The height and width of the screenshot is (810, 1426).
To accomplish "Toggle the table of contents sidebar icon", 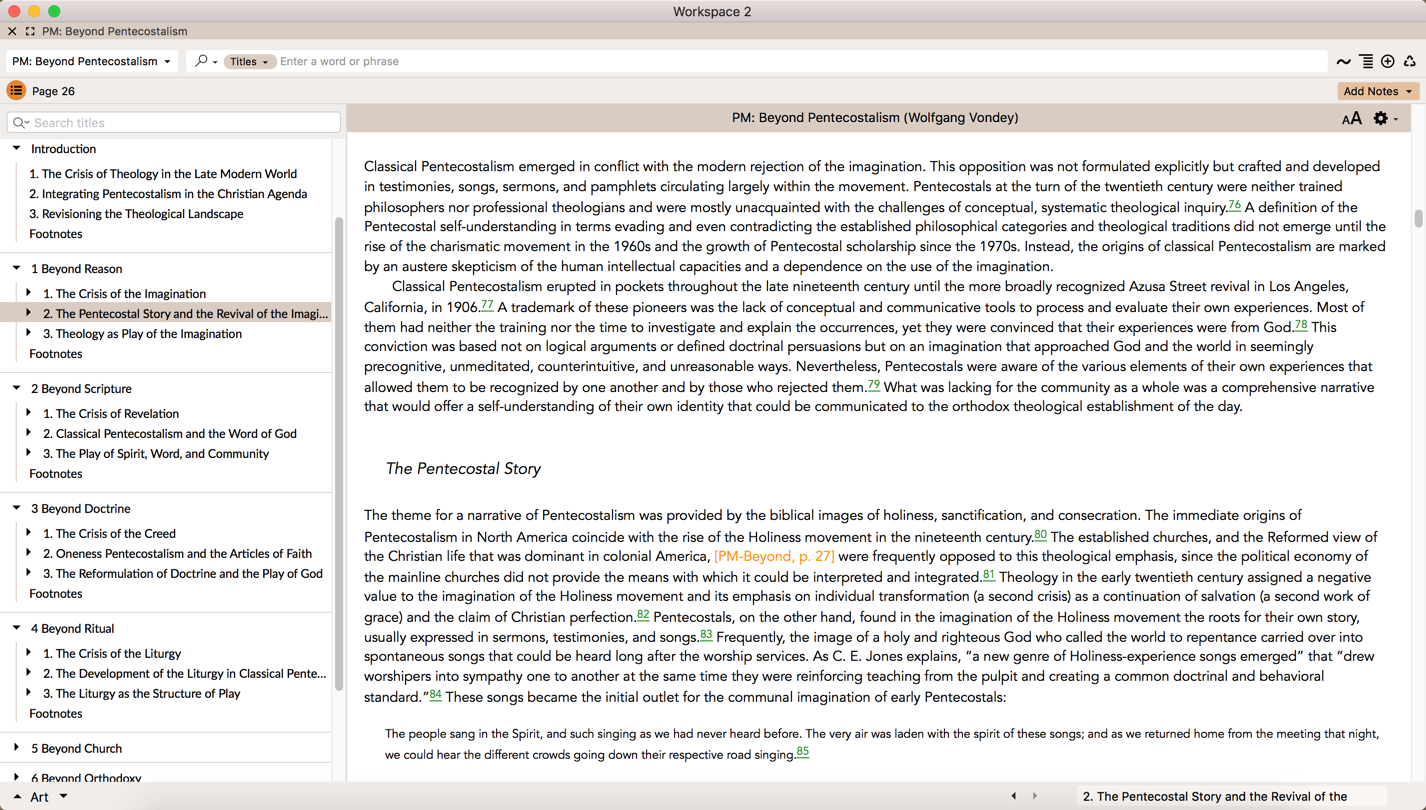I will click(x=16, y=91).
